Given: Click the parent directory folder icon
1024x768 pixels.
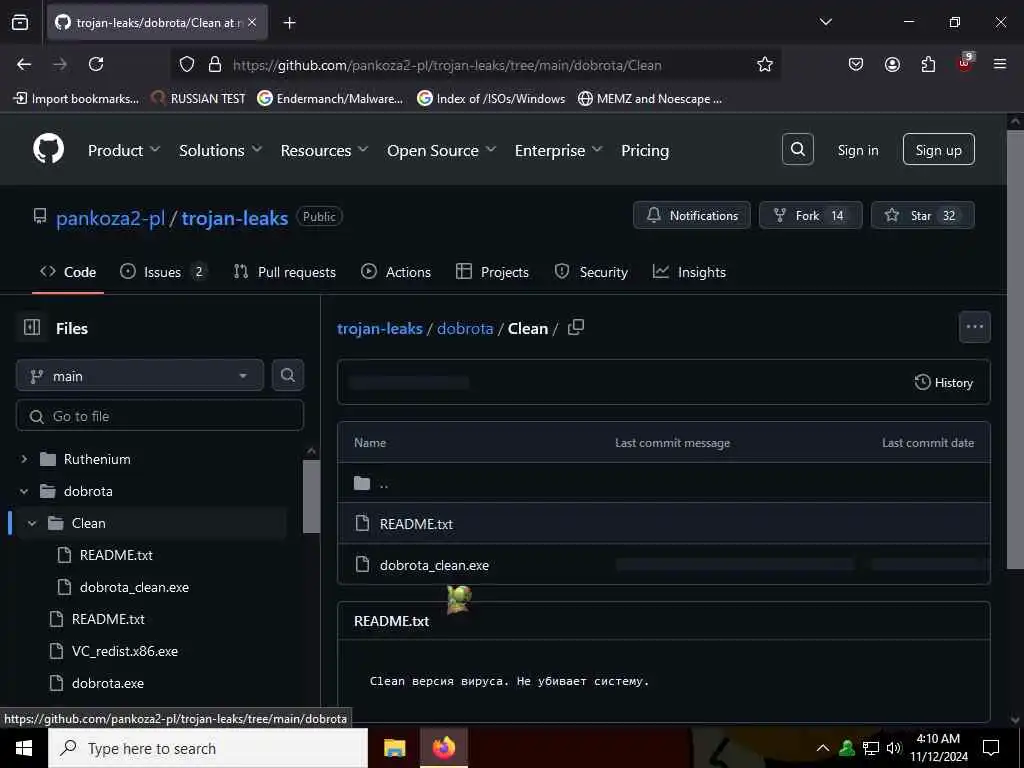Looking at the screenshot, I should [x=362, y=483].
